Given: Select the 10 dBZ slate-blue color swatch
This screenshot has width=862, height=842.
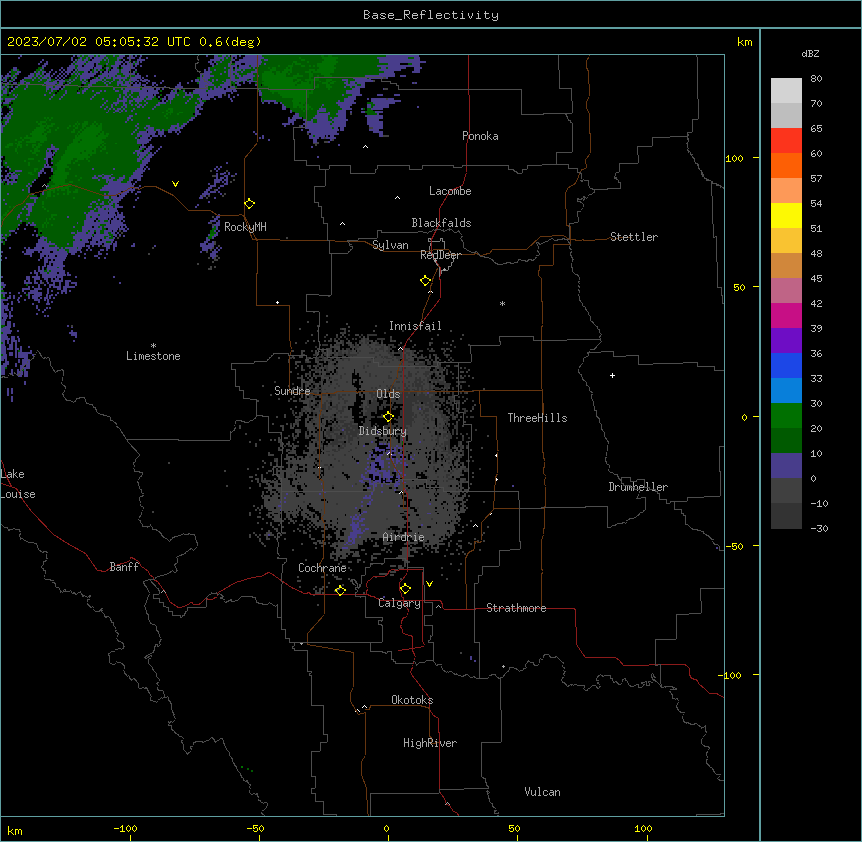Looking at the screenshot, I should [x=786, y=466].
